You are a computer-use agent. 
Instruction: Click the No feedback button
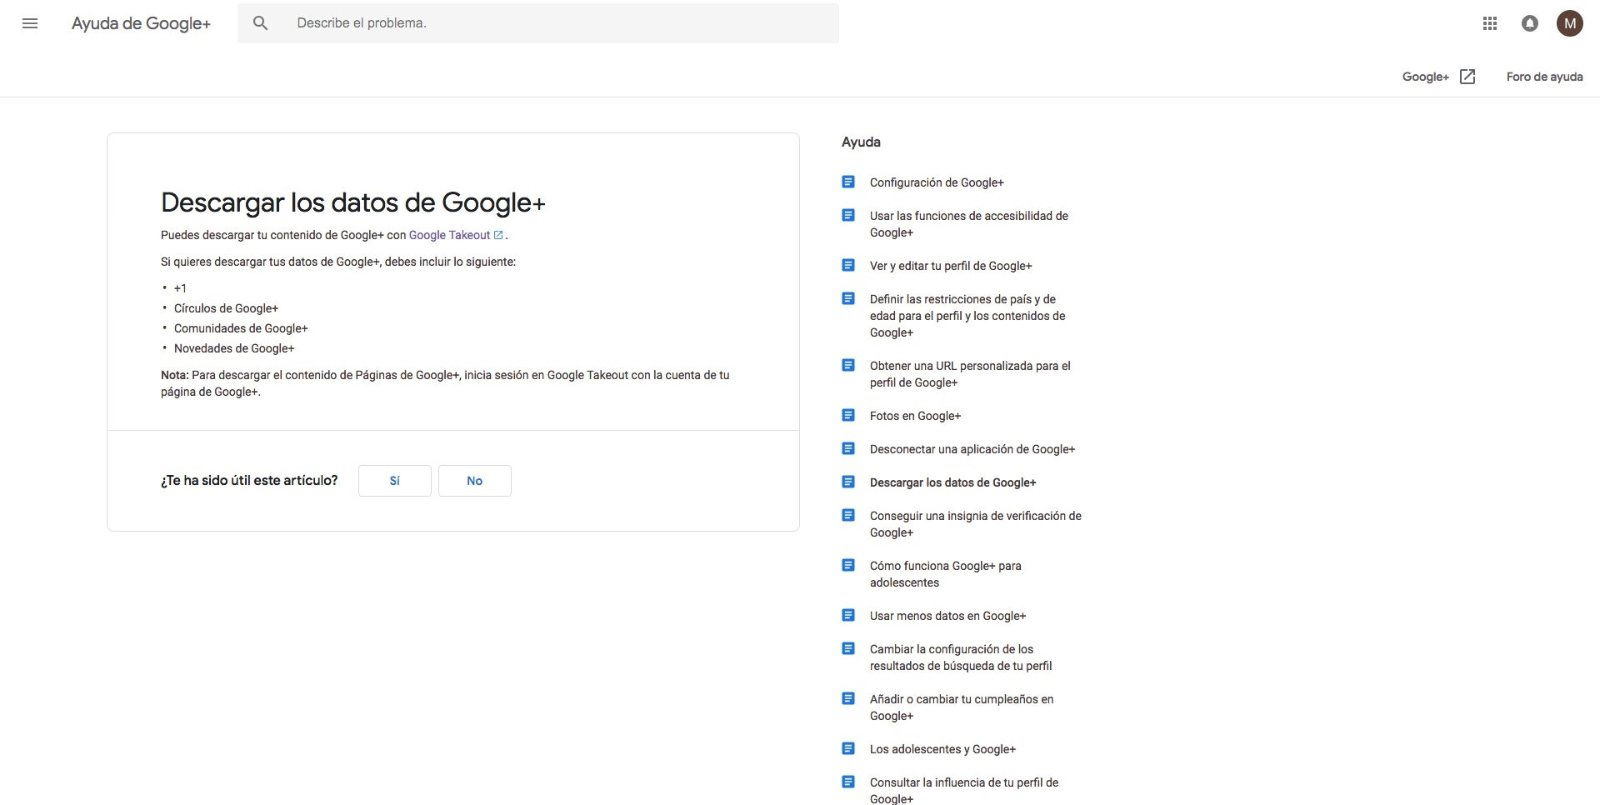475,481
